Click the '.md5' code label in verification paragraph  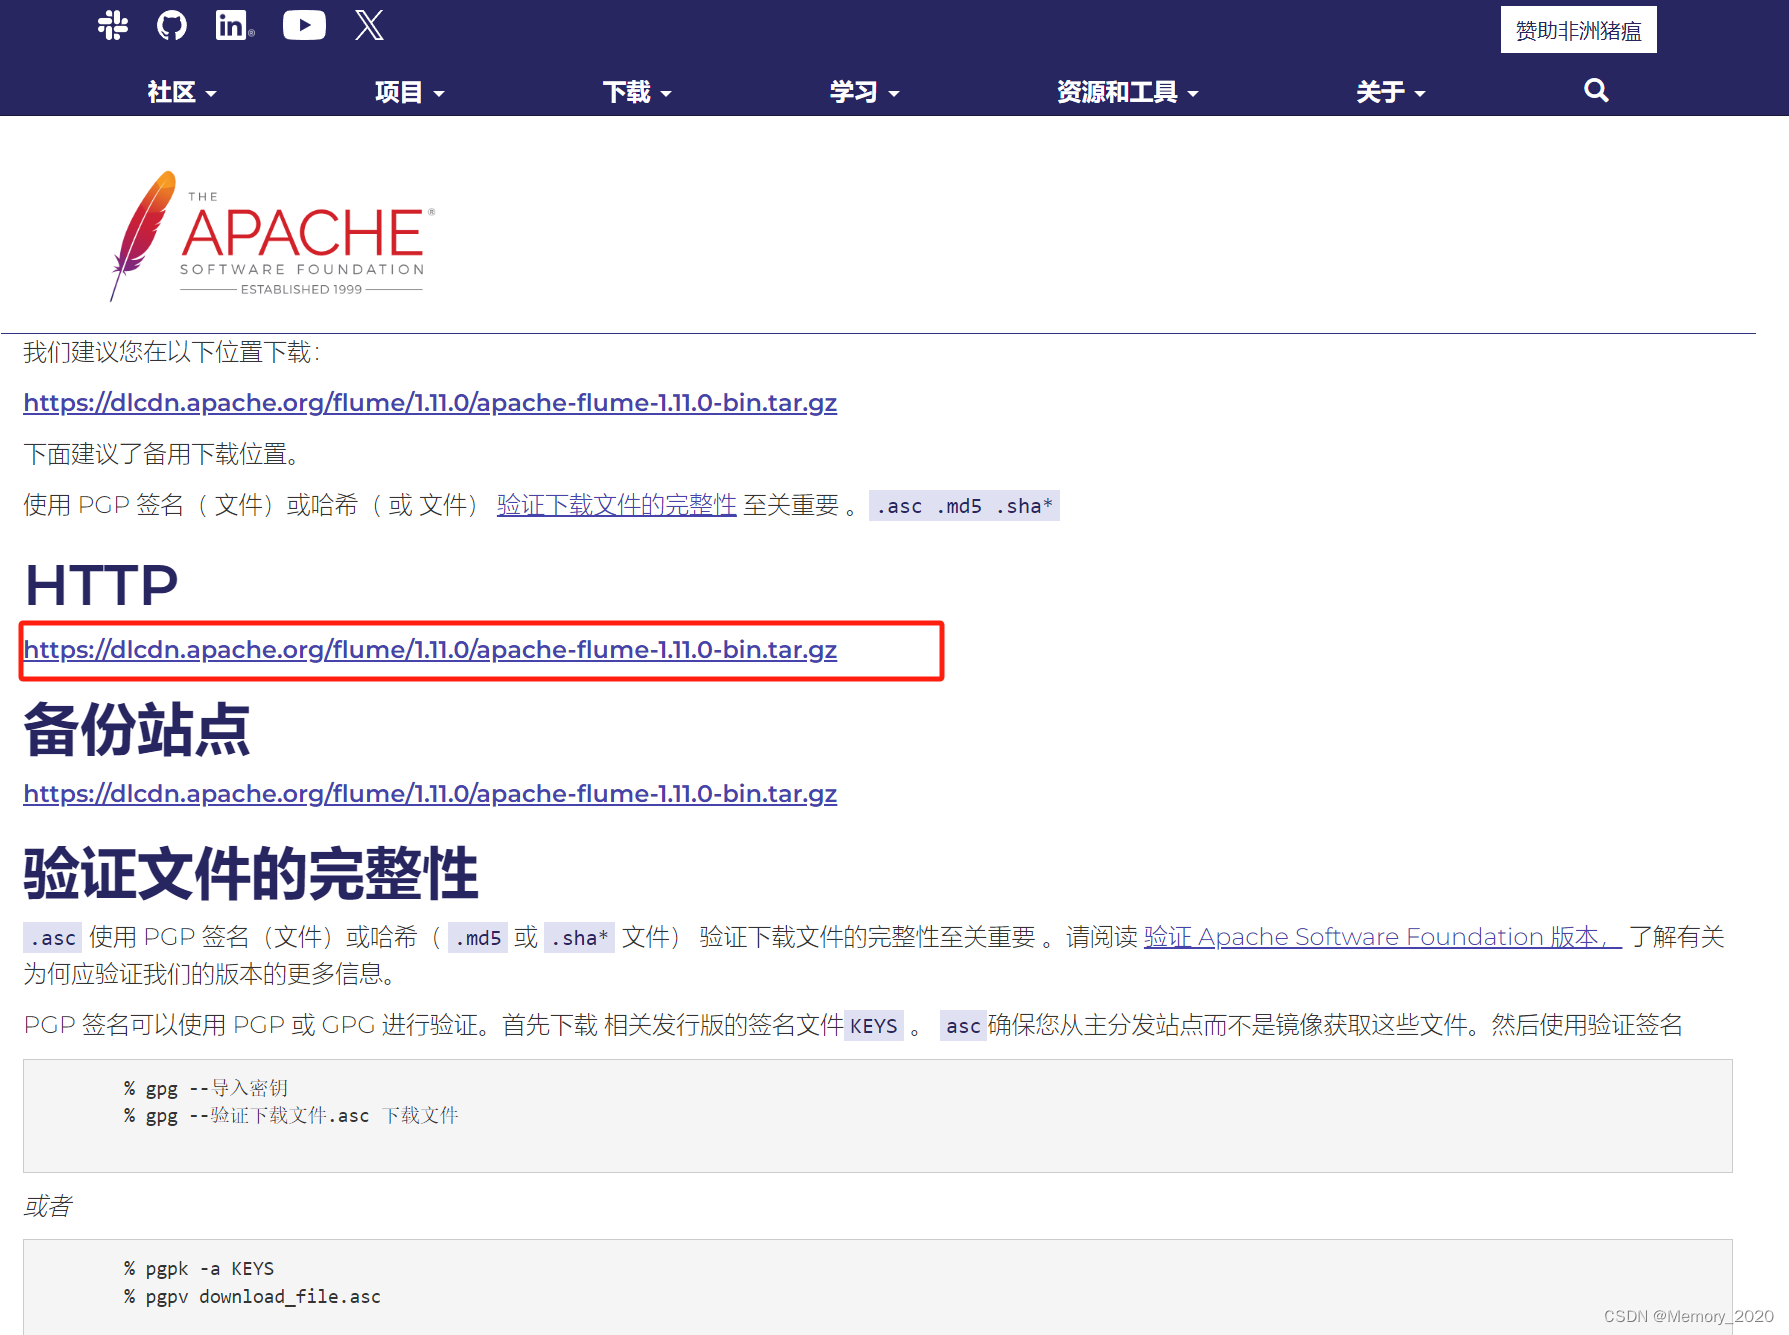(x=478, y=938)
